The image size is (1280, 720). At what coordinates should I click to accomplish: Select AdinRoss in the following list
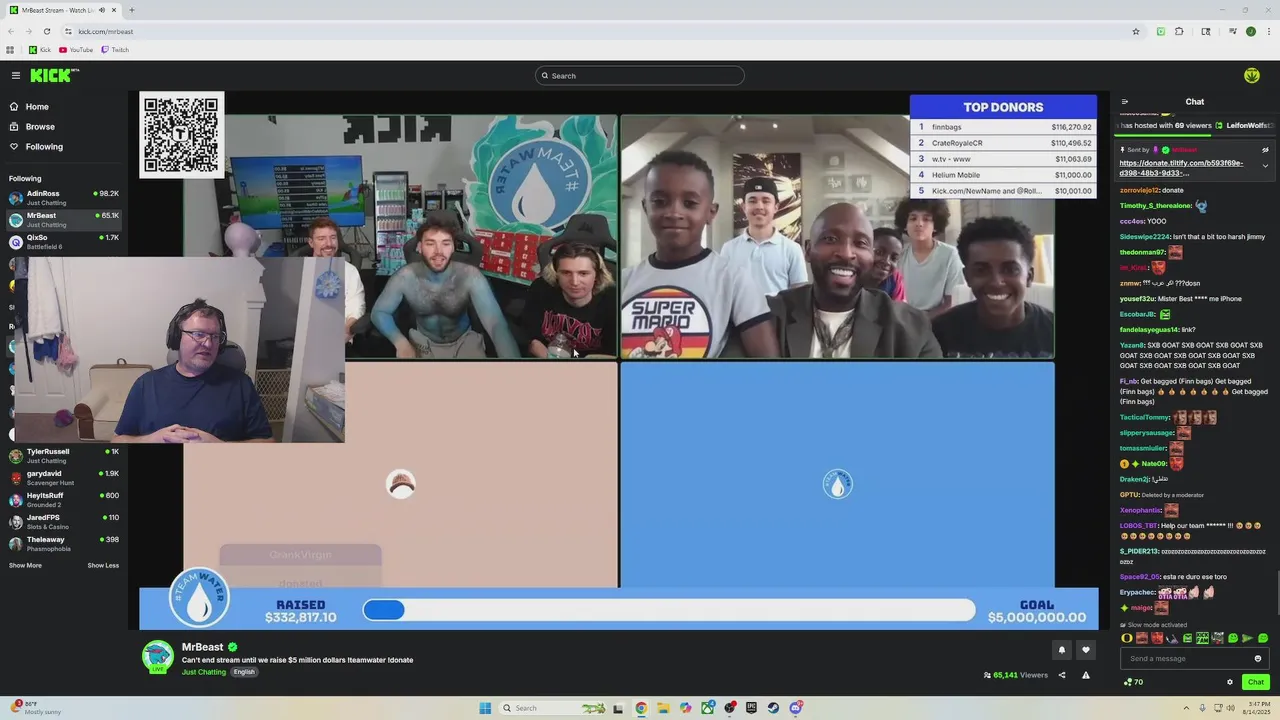point(64,197)
